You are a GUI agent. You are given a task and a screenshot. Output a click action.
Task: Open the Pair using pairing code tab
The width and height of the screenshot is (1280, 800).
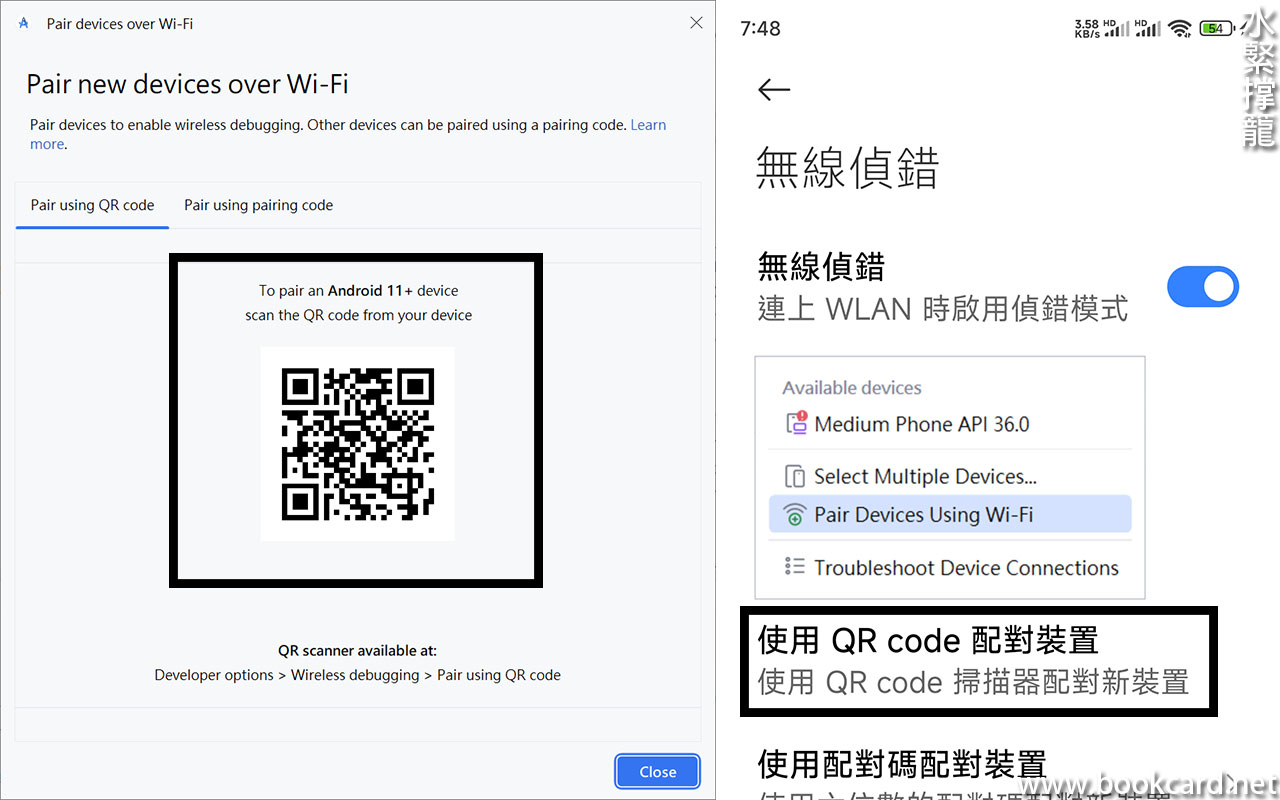pos(258,205)
